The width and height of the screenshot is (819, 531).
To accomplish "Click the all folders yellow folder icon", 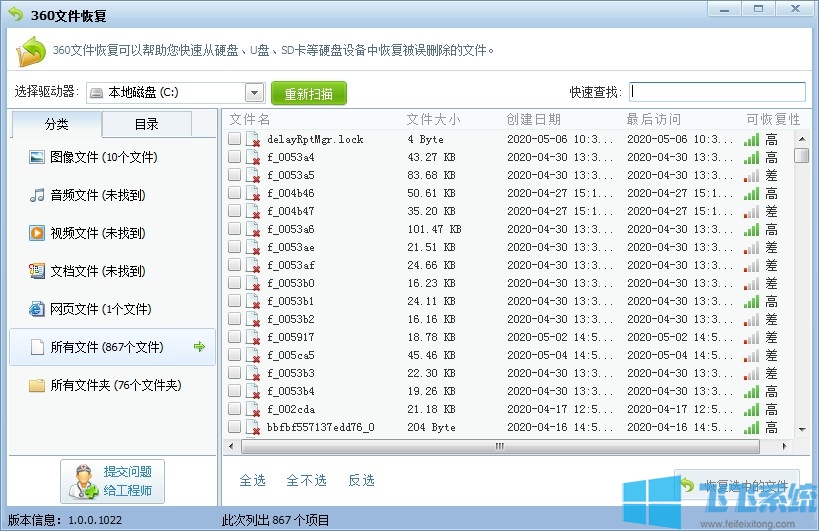I will coord(37,385).
